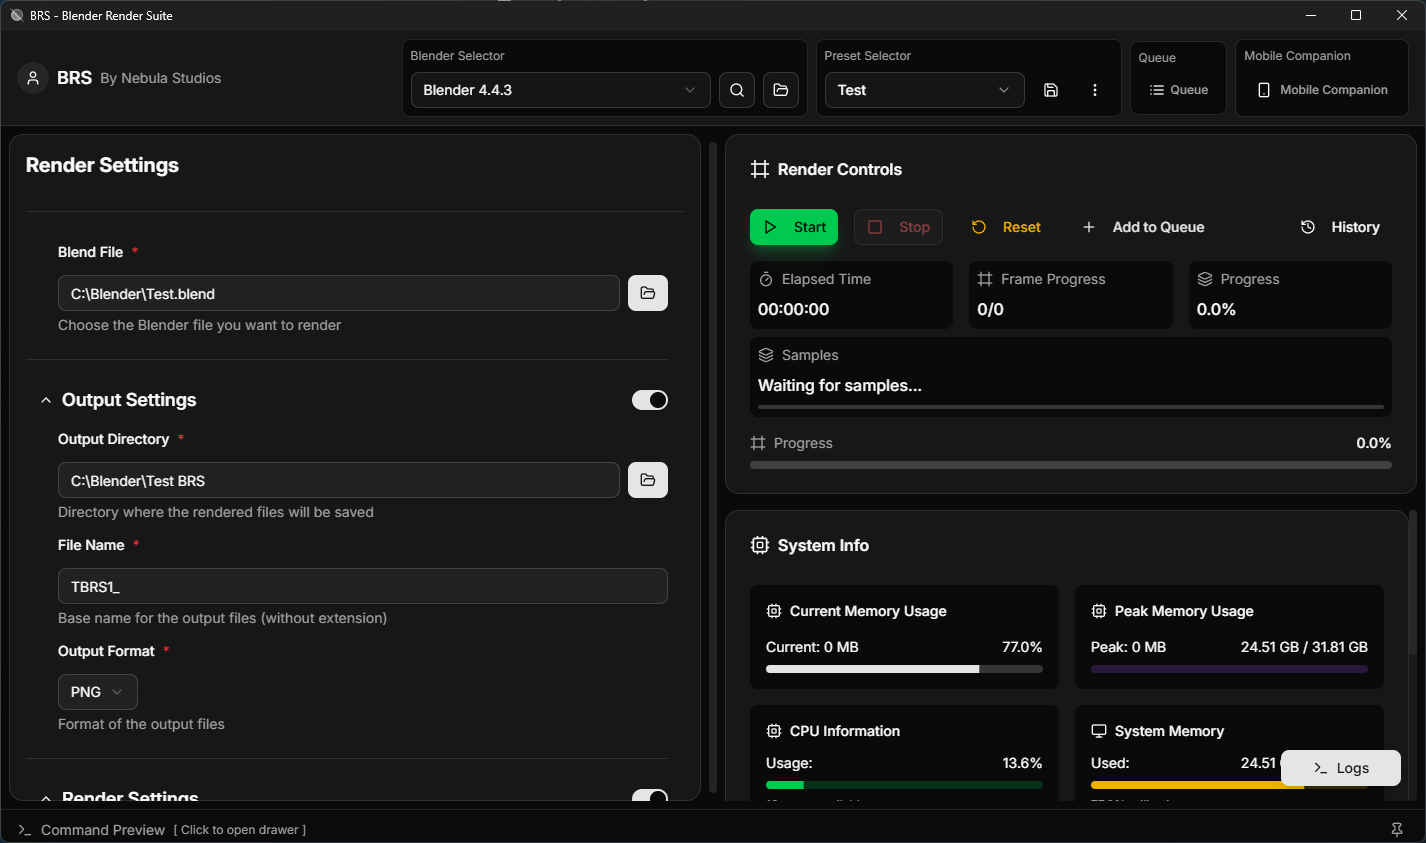Click the elapsed time value 00:00:00

pyautogui.click(x=793, y=309)
